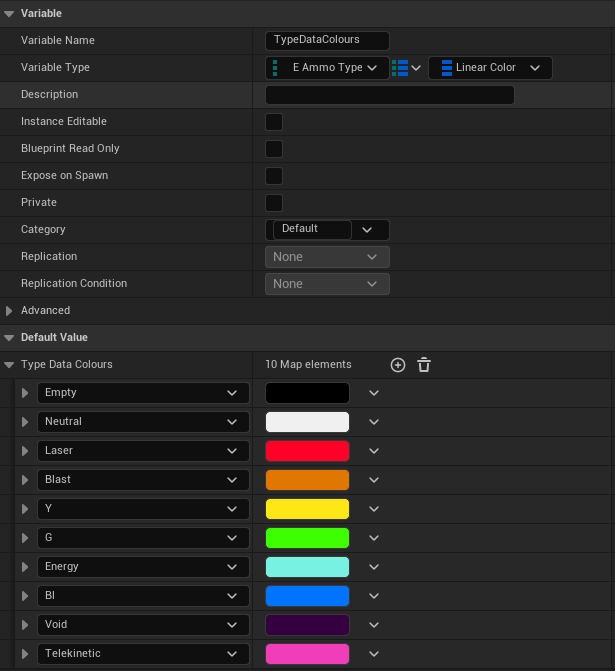This screenshot has width=615, height=671.
Task: Open options chevron beside the Void color
Action: [374, 625]
